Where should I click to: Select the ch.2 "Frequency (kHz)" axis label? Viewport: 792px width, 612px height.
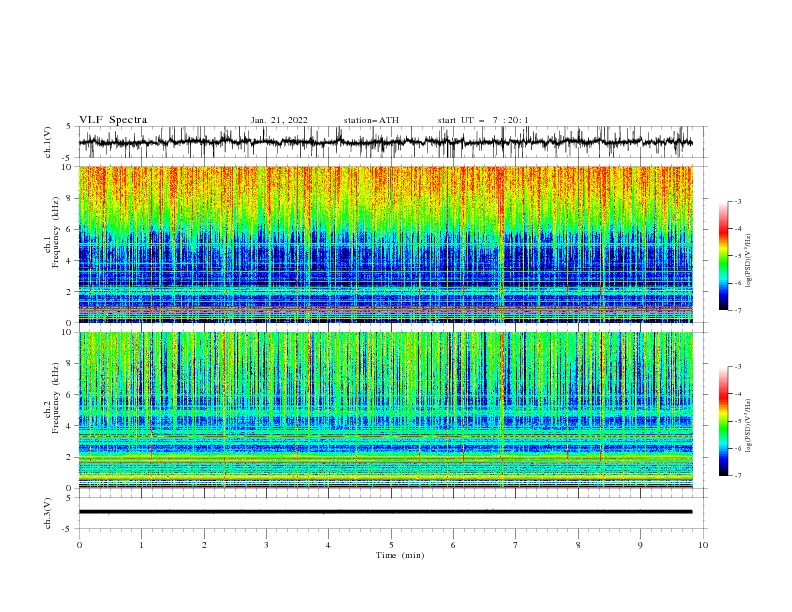pyautogui.click(x=57, y=397)
